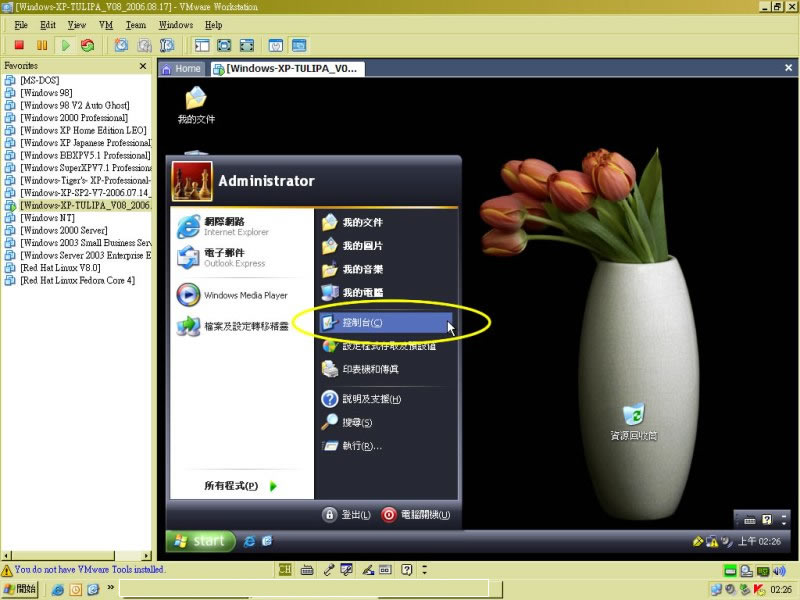This screenshot has width=800, height=600.
Task: Select [Windows XP Home Edition LEO] favorite
Action: [83, 131]
